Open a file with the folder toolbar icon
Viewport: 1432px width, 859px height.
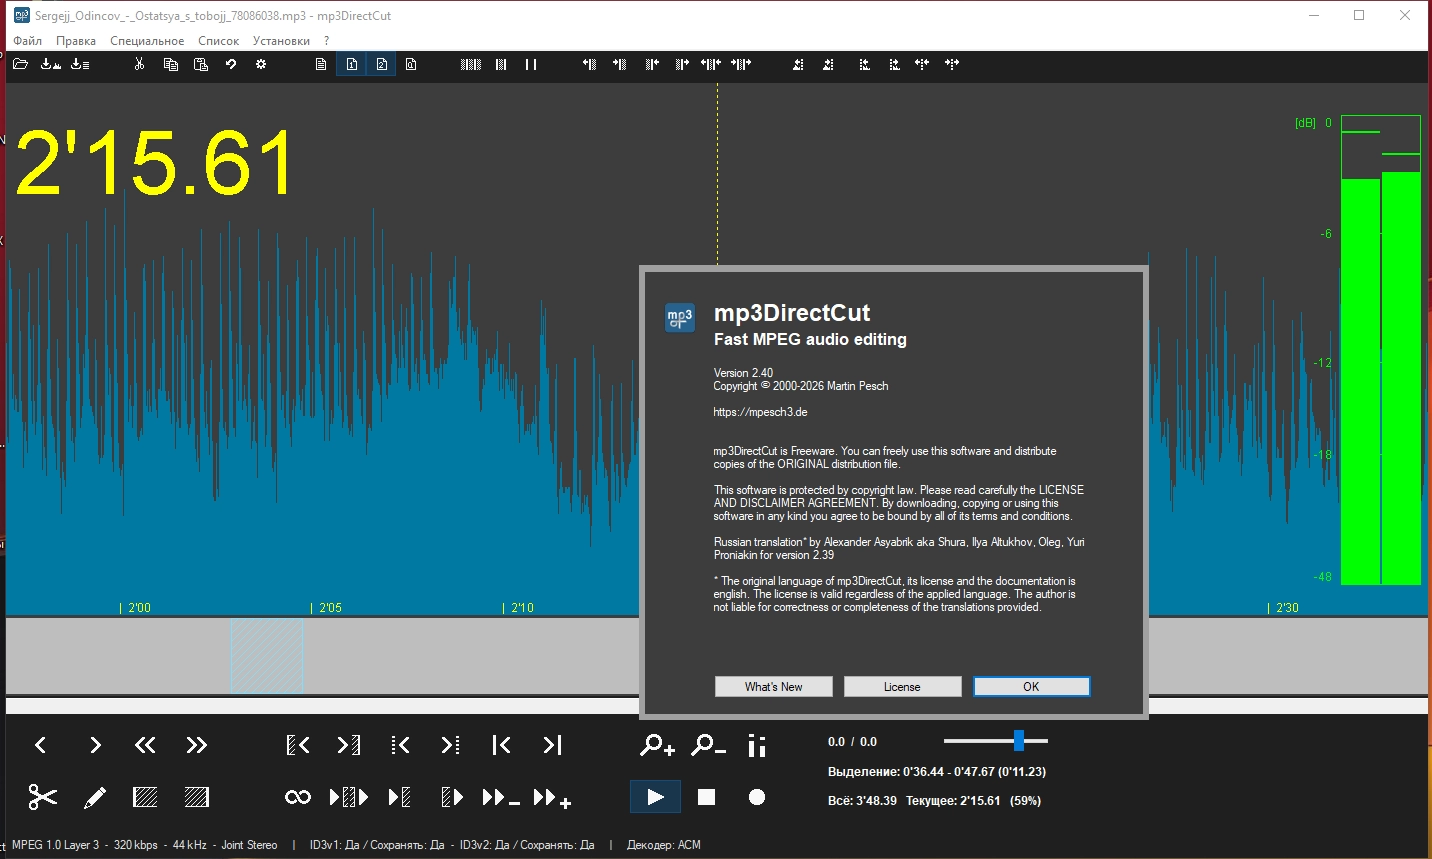20,64
